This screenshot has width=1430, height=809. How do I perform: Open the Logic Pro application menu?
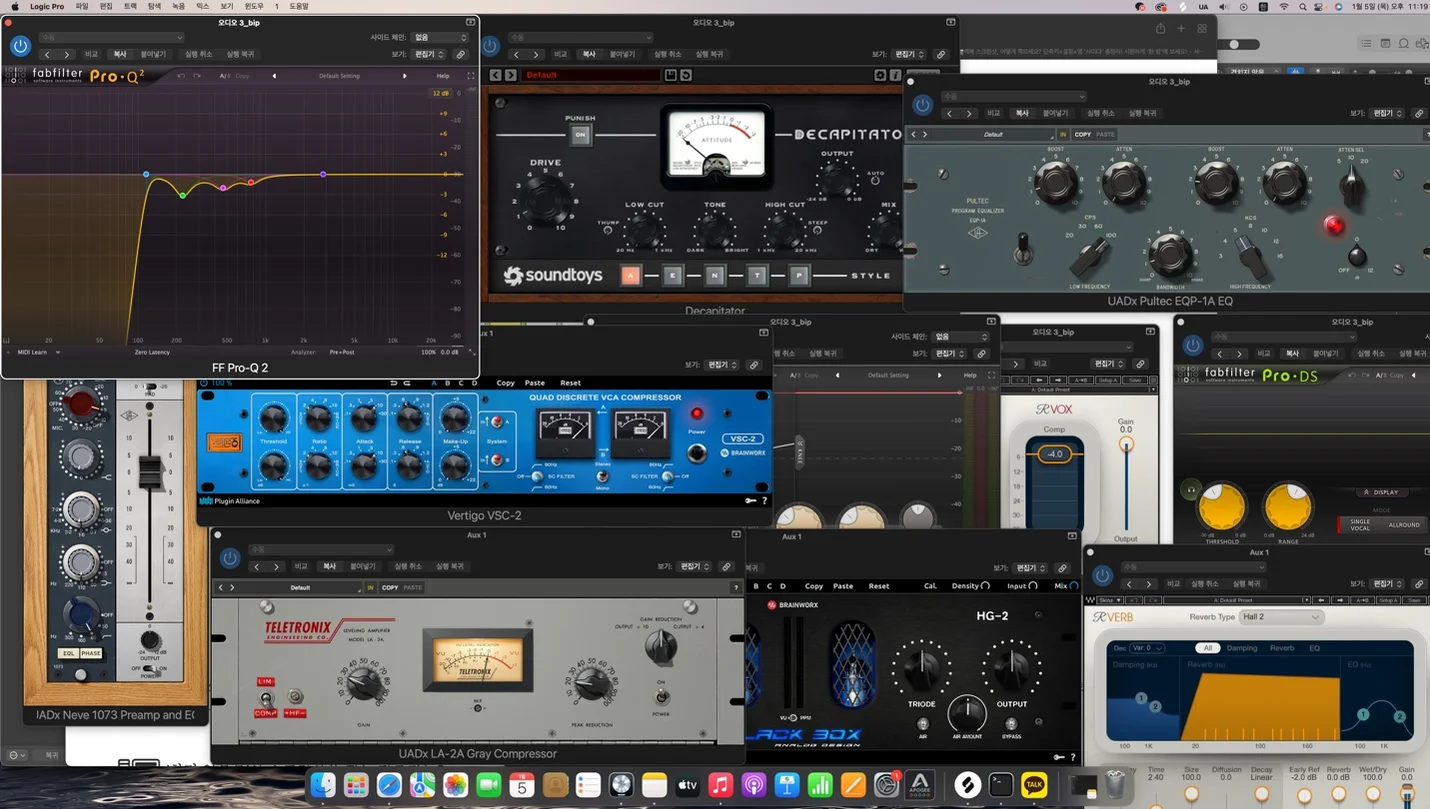click(x=47, y=6)
